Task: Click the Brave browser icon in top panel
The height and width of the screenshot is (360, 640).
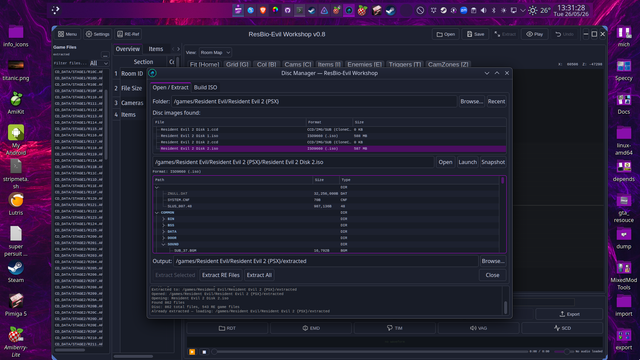Action: [x=263, y=11]
